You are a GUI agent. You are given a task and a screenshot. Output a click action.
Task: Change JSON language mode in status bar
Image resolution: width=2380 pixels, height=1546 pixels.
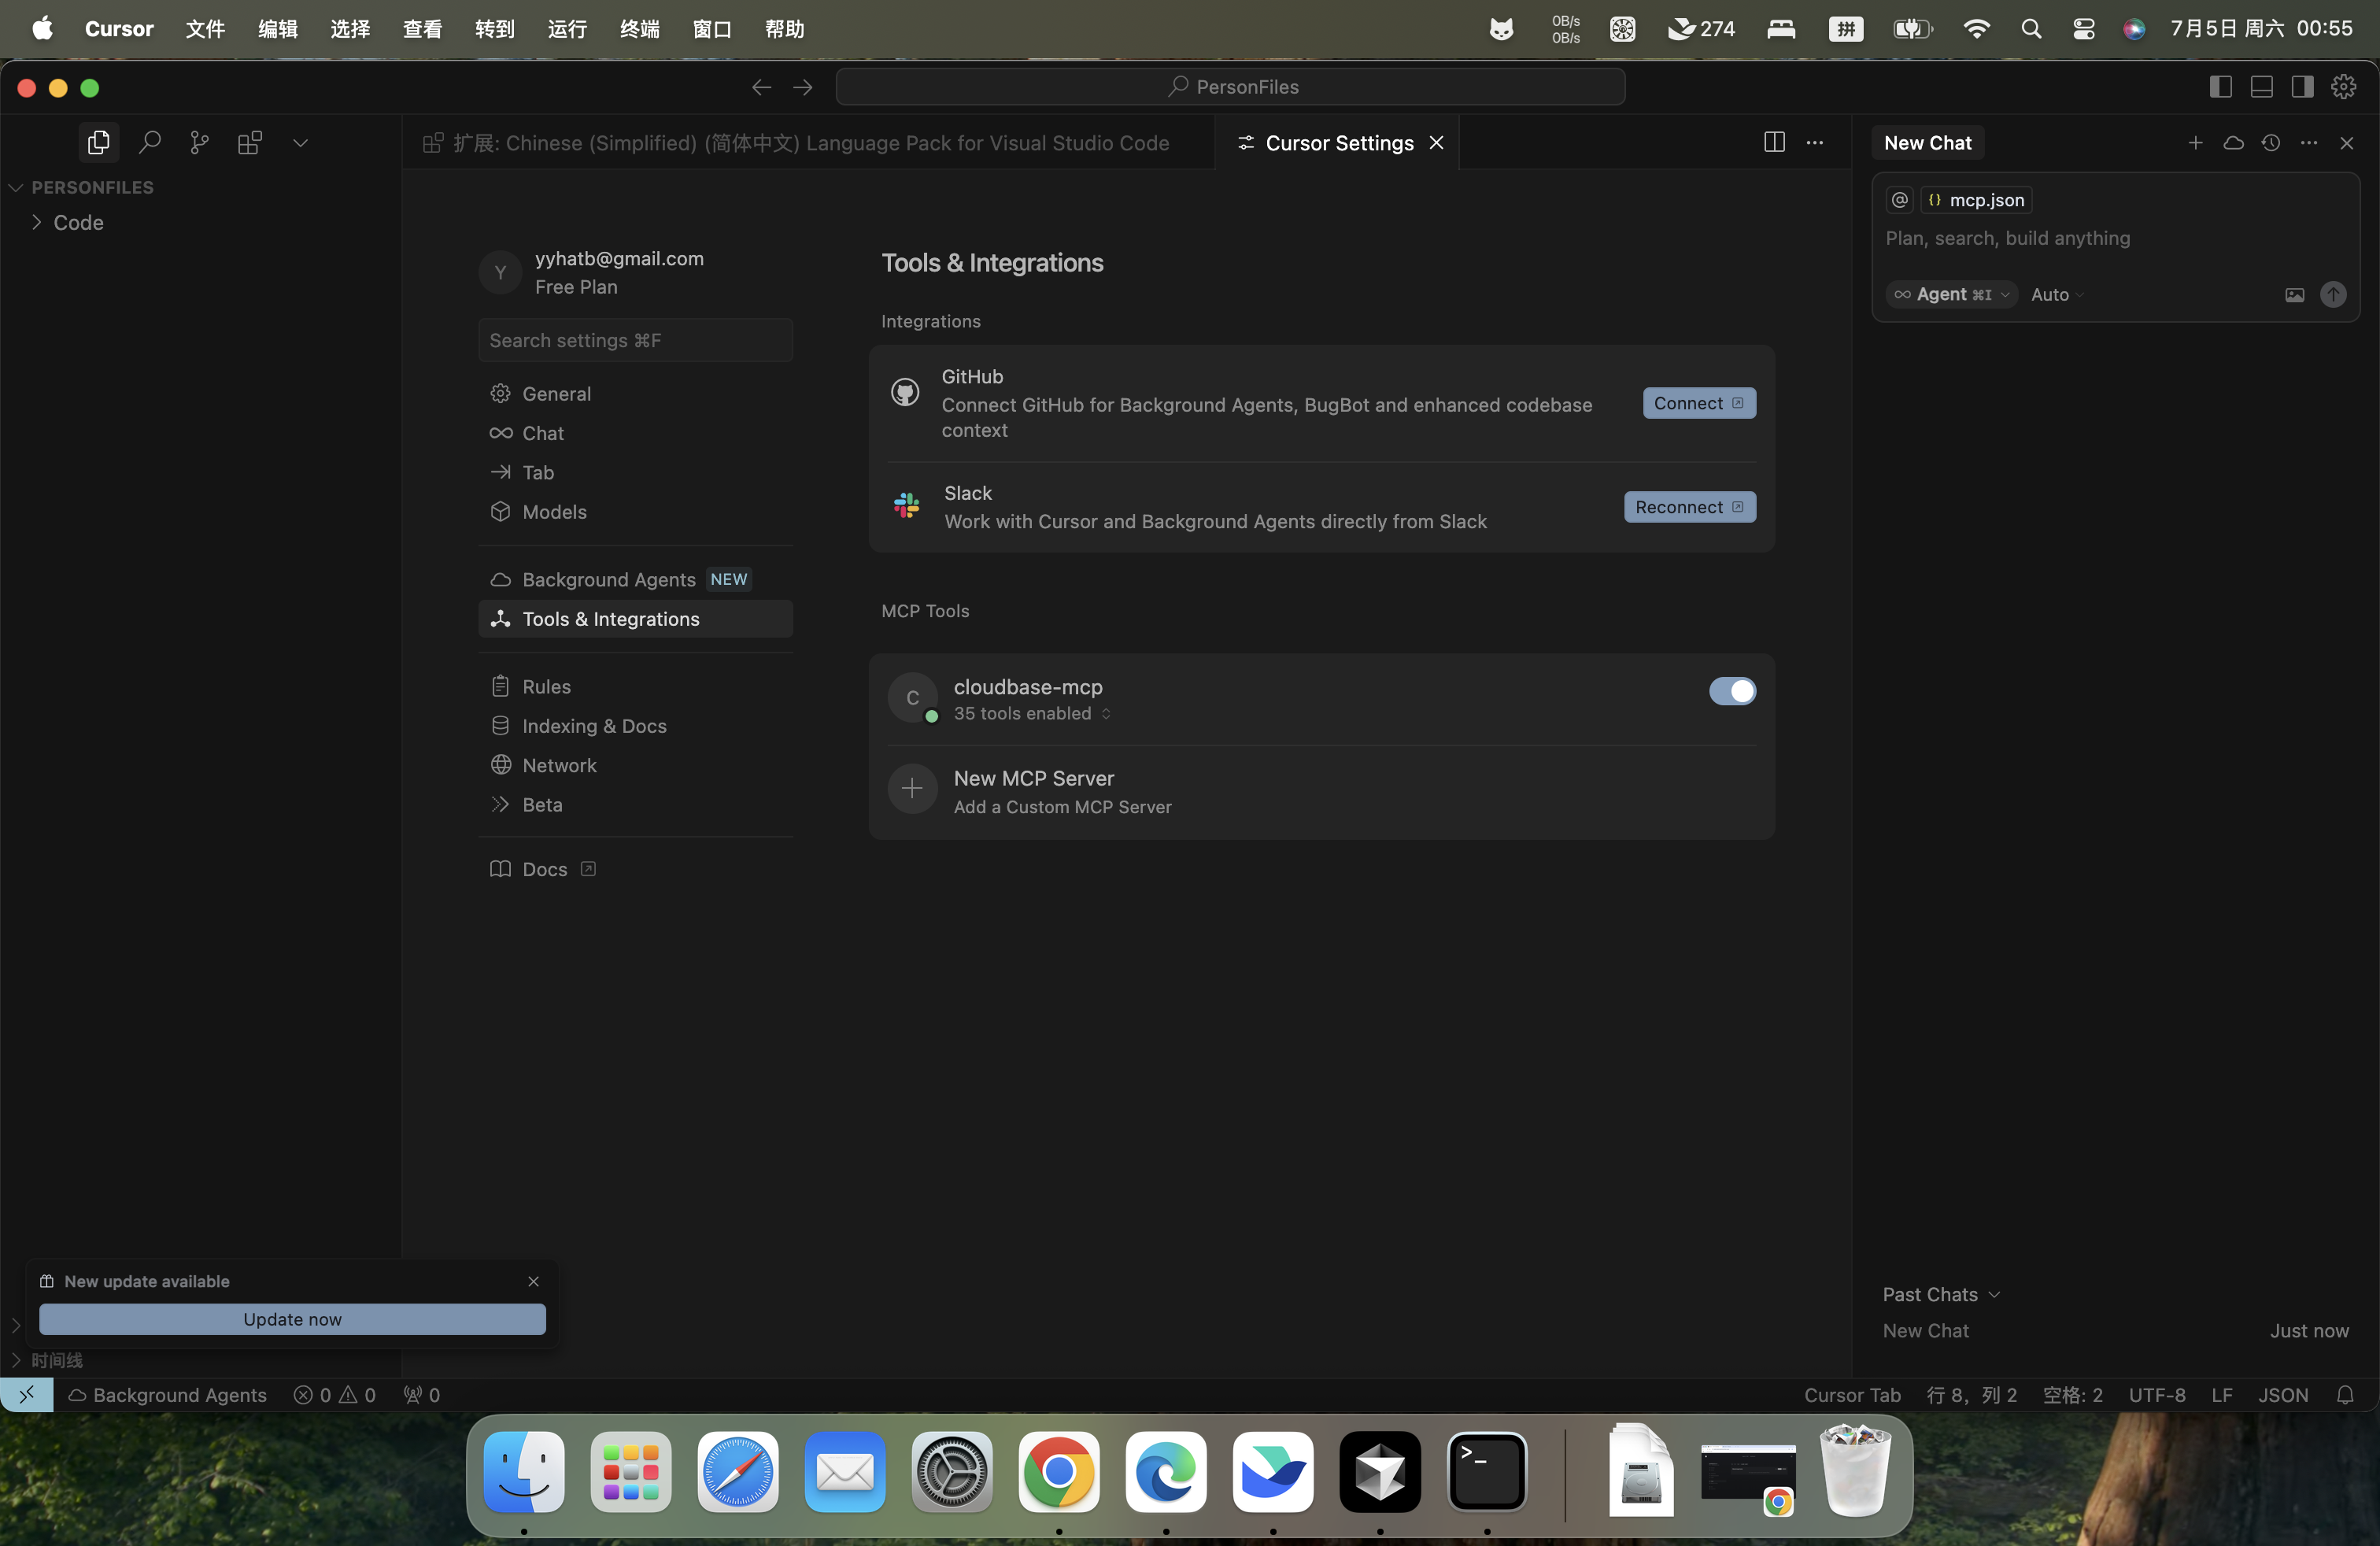[2283, 1395]
